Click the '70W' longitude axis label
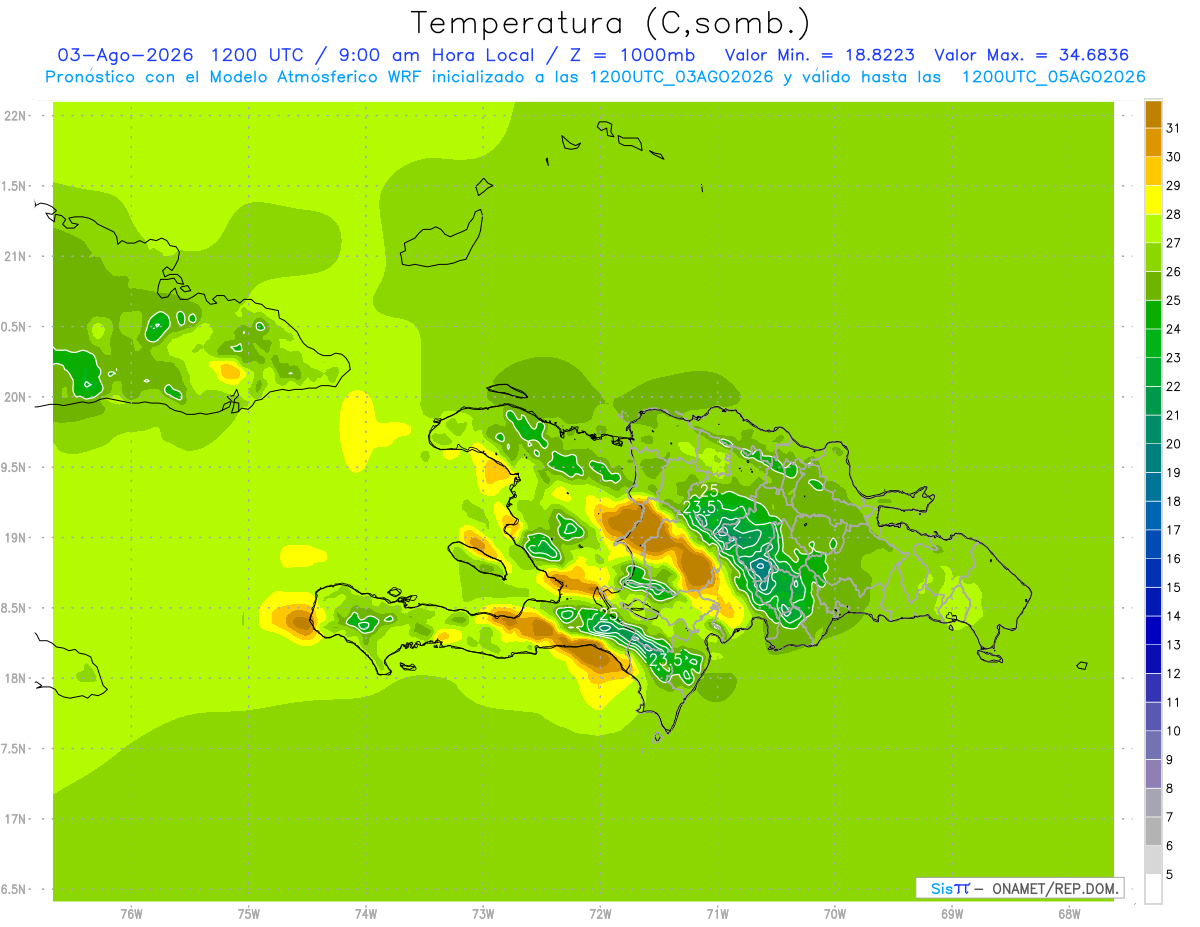Image resolution: width=1200 pixels, height=927 pixels. pyautogui.click(x=835, y=914)
